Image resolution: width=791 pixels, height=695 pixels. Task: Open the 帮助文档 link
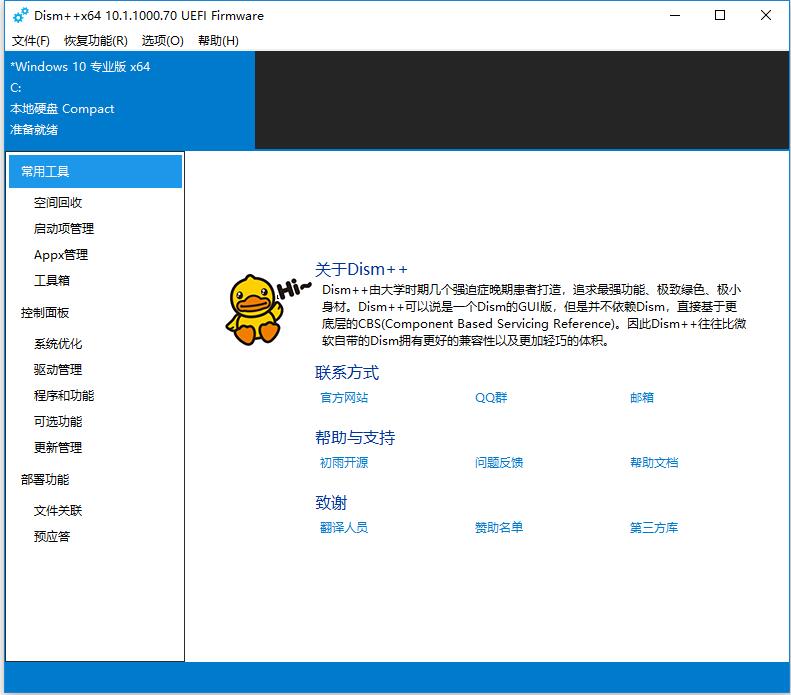coord(654,463)
